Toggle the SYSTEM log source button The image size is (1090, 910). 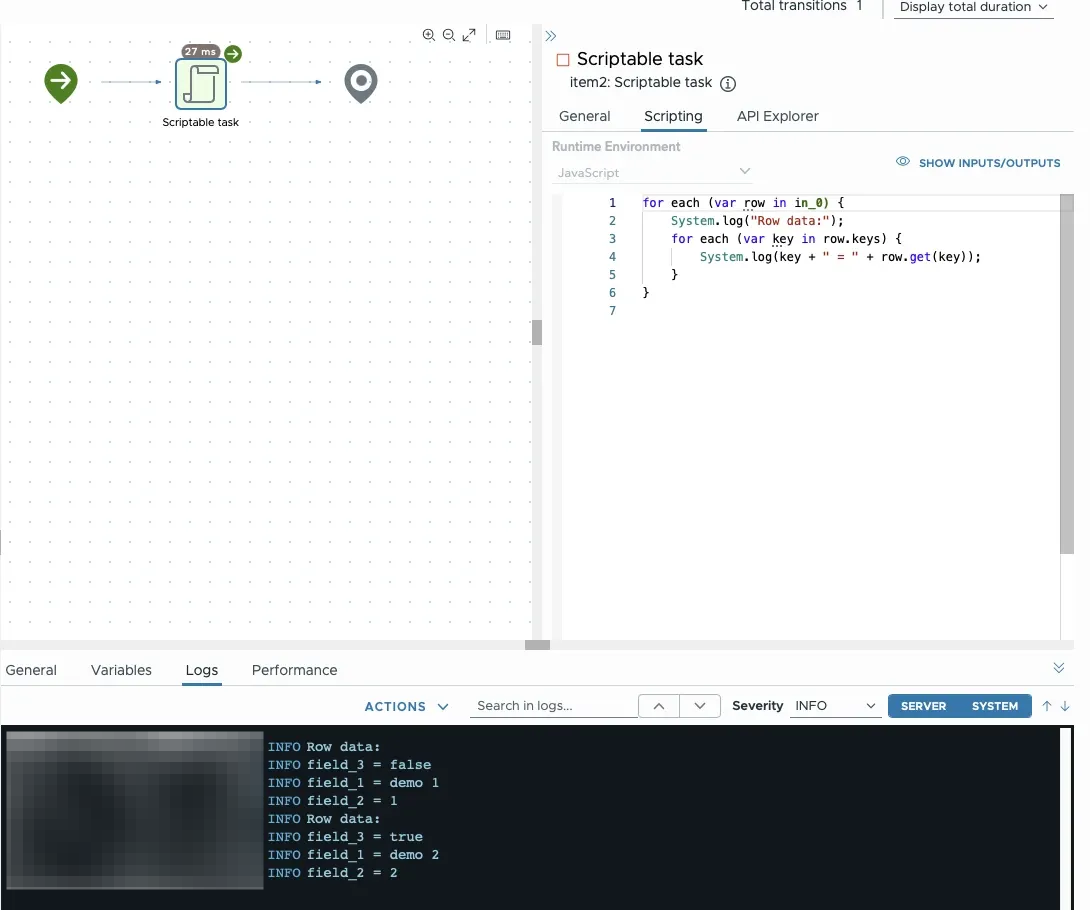(x=995, y=706)
